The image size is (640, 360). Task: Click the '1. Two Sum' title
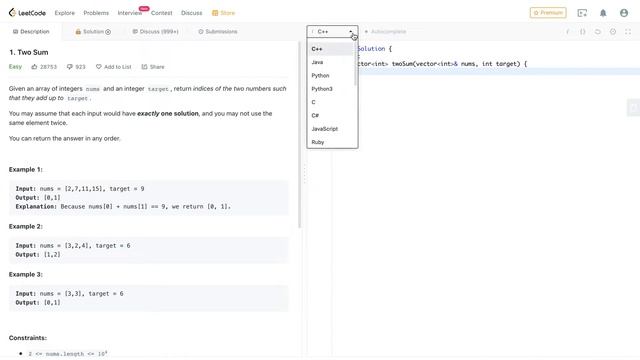click(29, 52)
